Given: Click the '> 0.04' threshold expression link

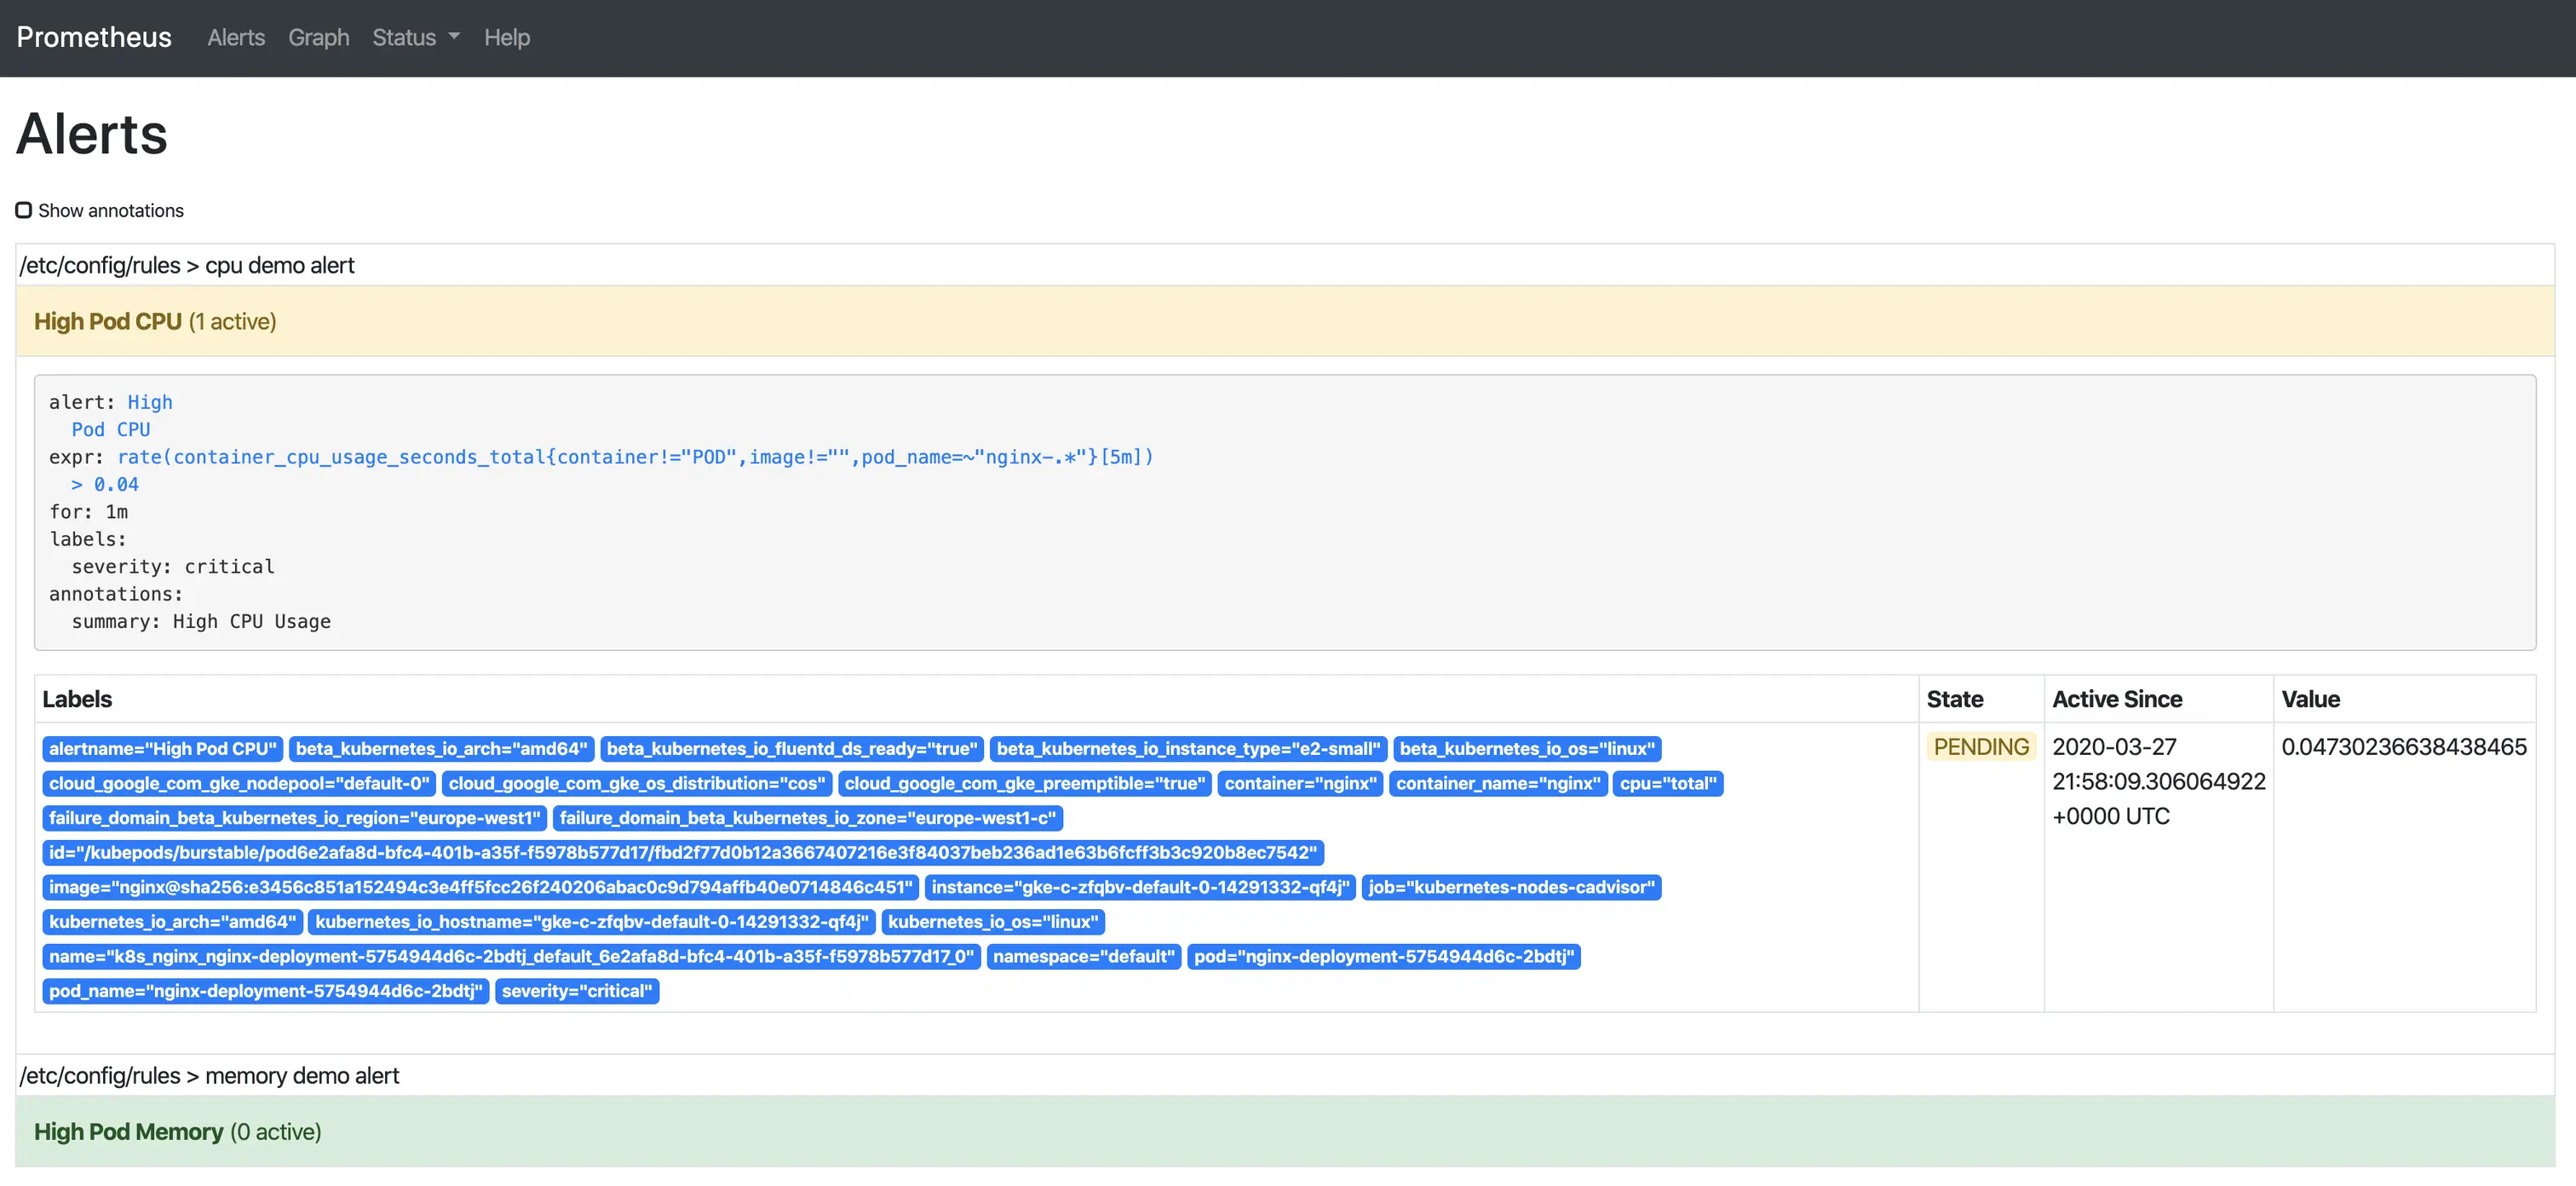Looking at the screenshot, I should click(105, 484).
